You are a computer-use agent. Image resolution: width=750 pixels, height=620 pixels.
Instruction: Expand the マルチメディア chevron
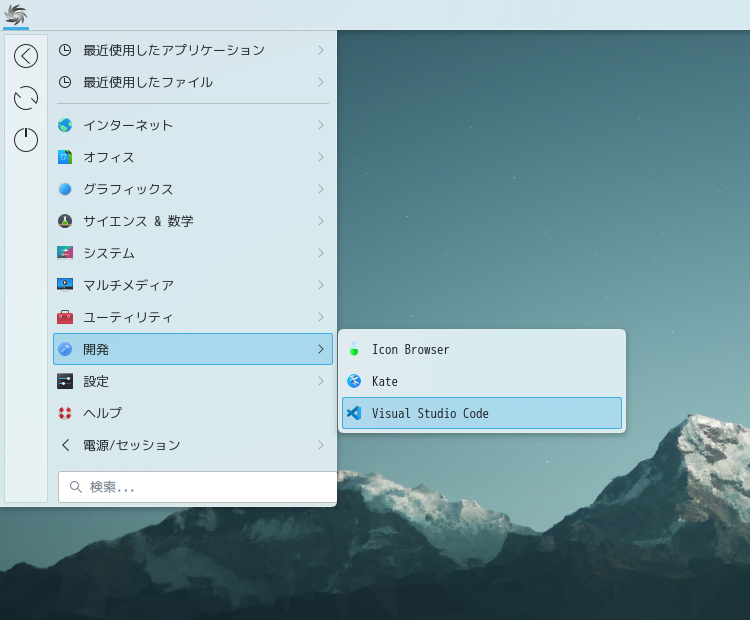click(x=321, y=285)
